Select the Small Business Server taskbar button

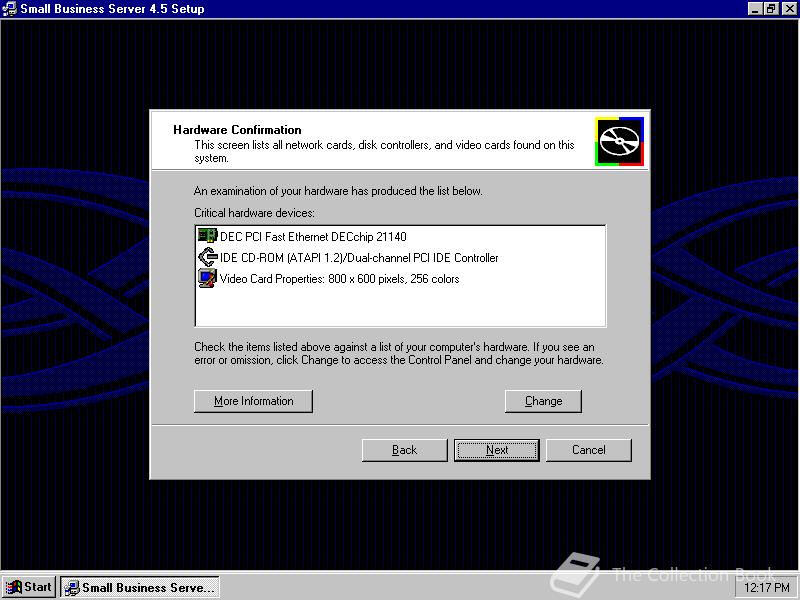[140, 587]
